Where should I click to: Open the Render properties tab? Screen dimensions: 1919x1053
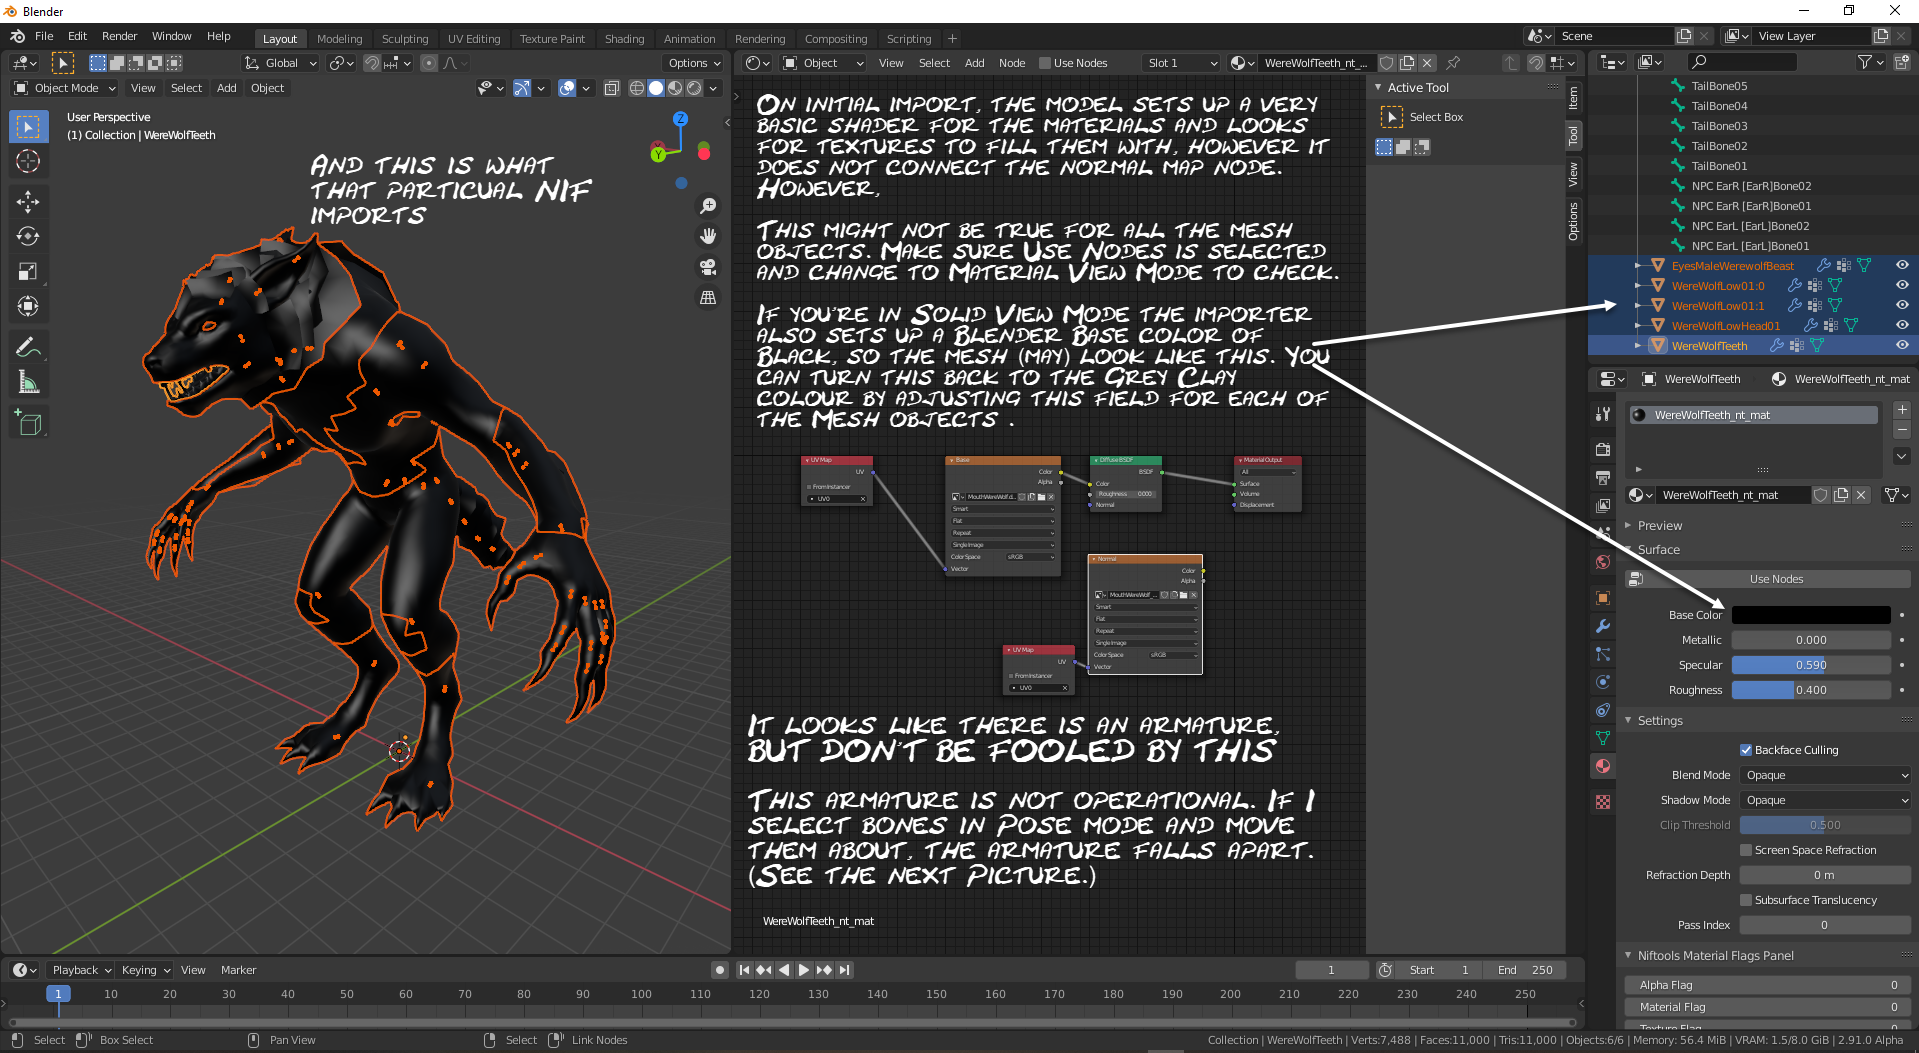[x=1603, y=450]
